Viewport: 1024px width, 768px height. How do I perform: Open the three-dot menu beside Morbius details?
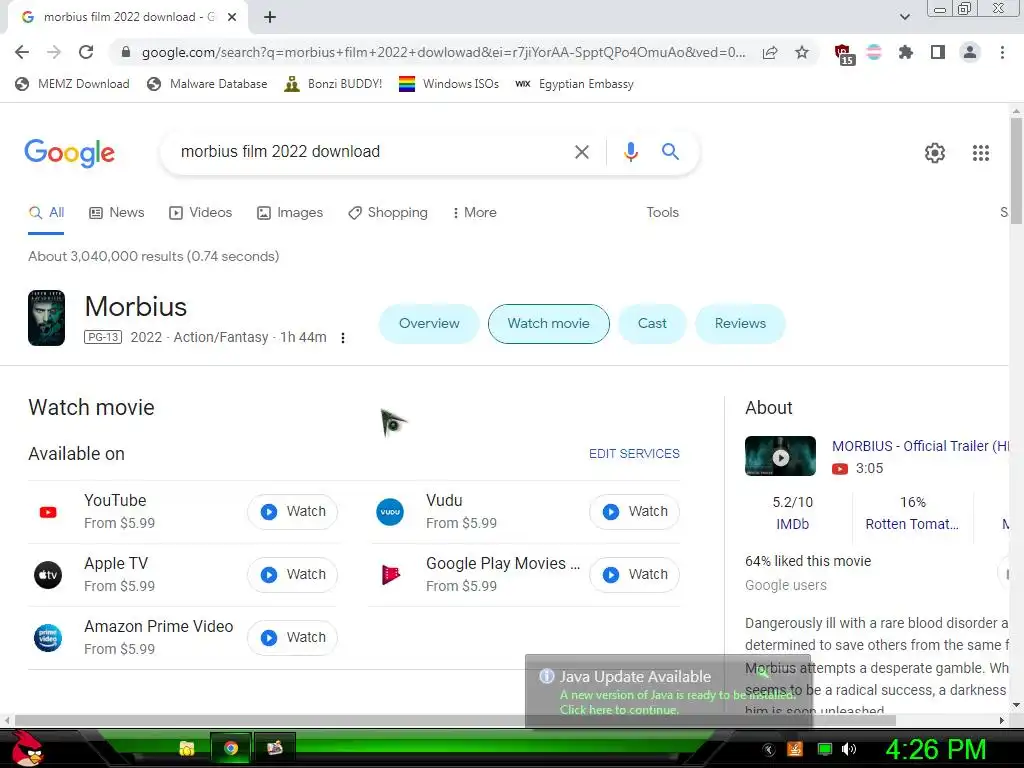(x=343, y=338)
